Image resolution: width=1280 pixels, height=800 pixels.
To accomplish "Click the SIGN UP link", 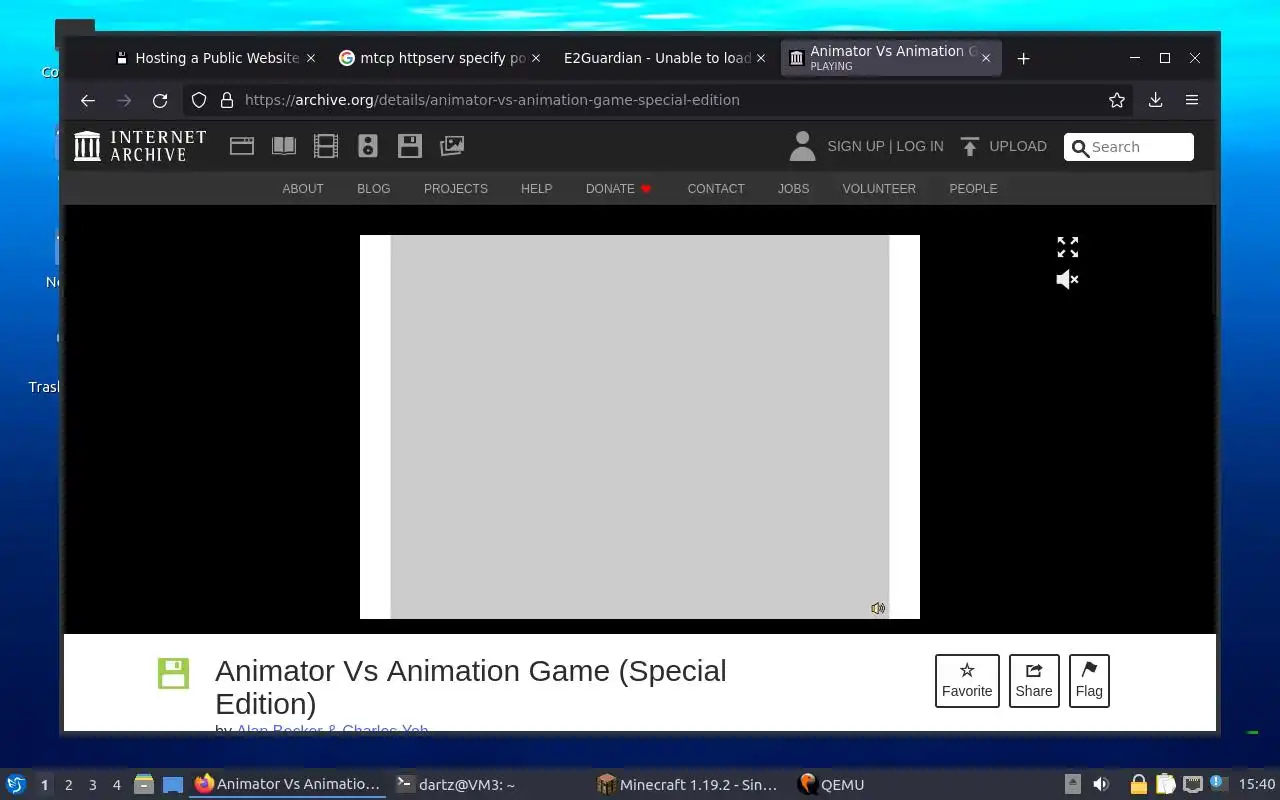I will (856, 146).
